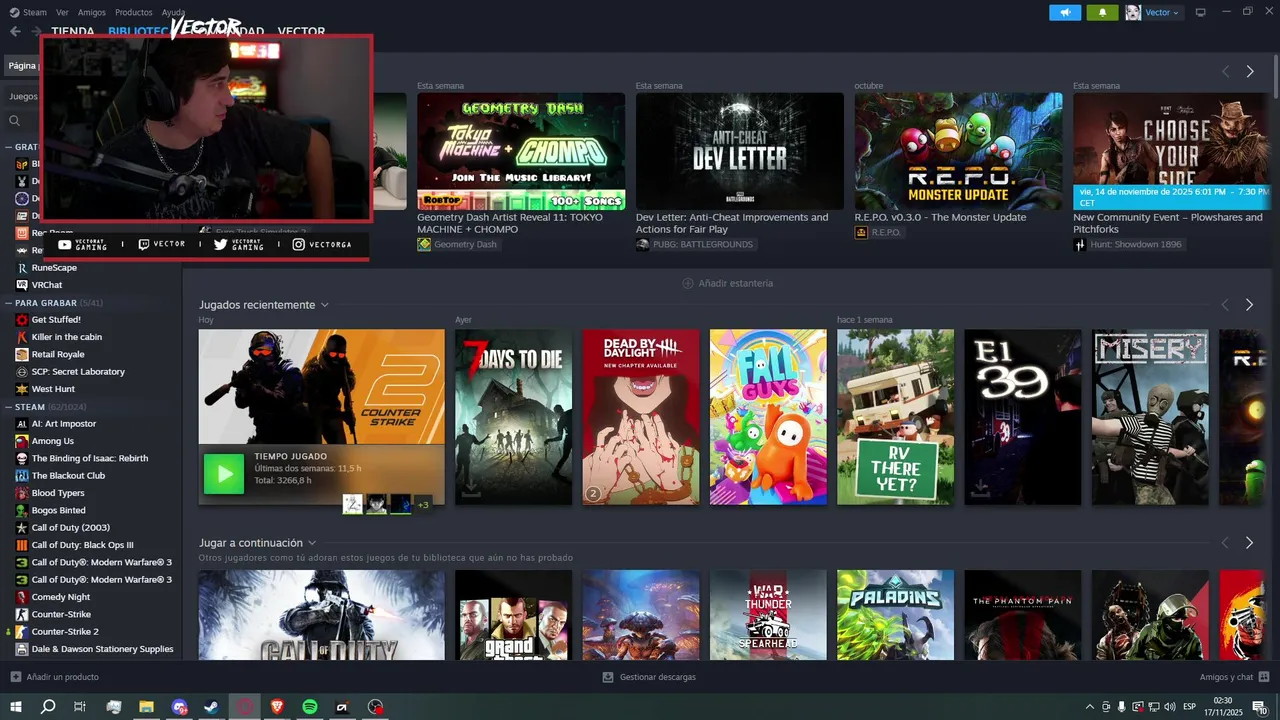Image resolution: width=1280 pixels, height=720 pixels.
Task: Open the Ver menu
Action: [x=62, y=12]
